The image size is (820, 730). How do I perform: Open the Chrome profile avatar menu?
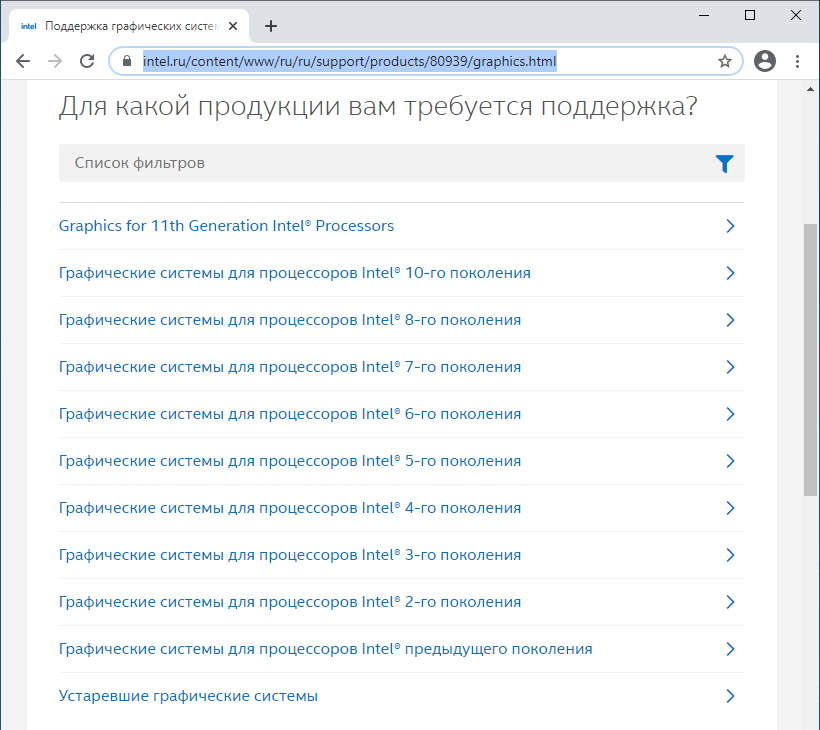coord(765,61)
